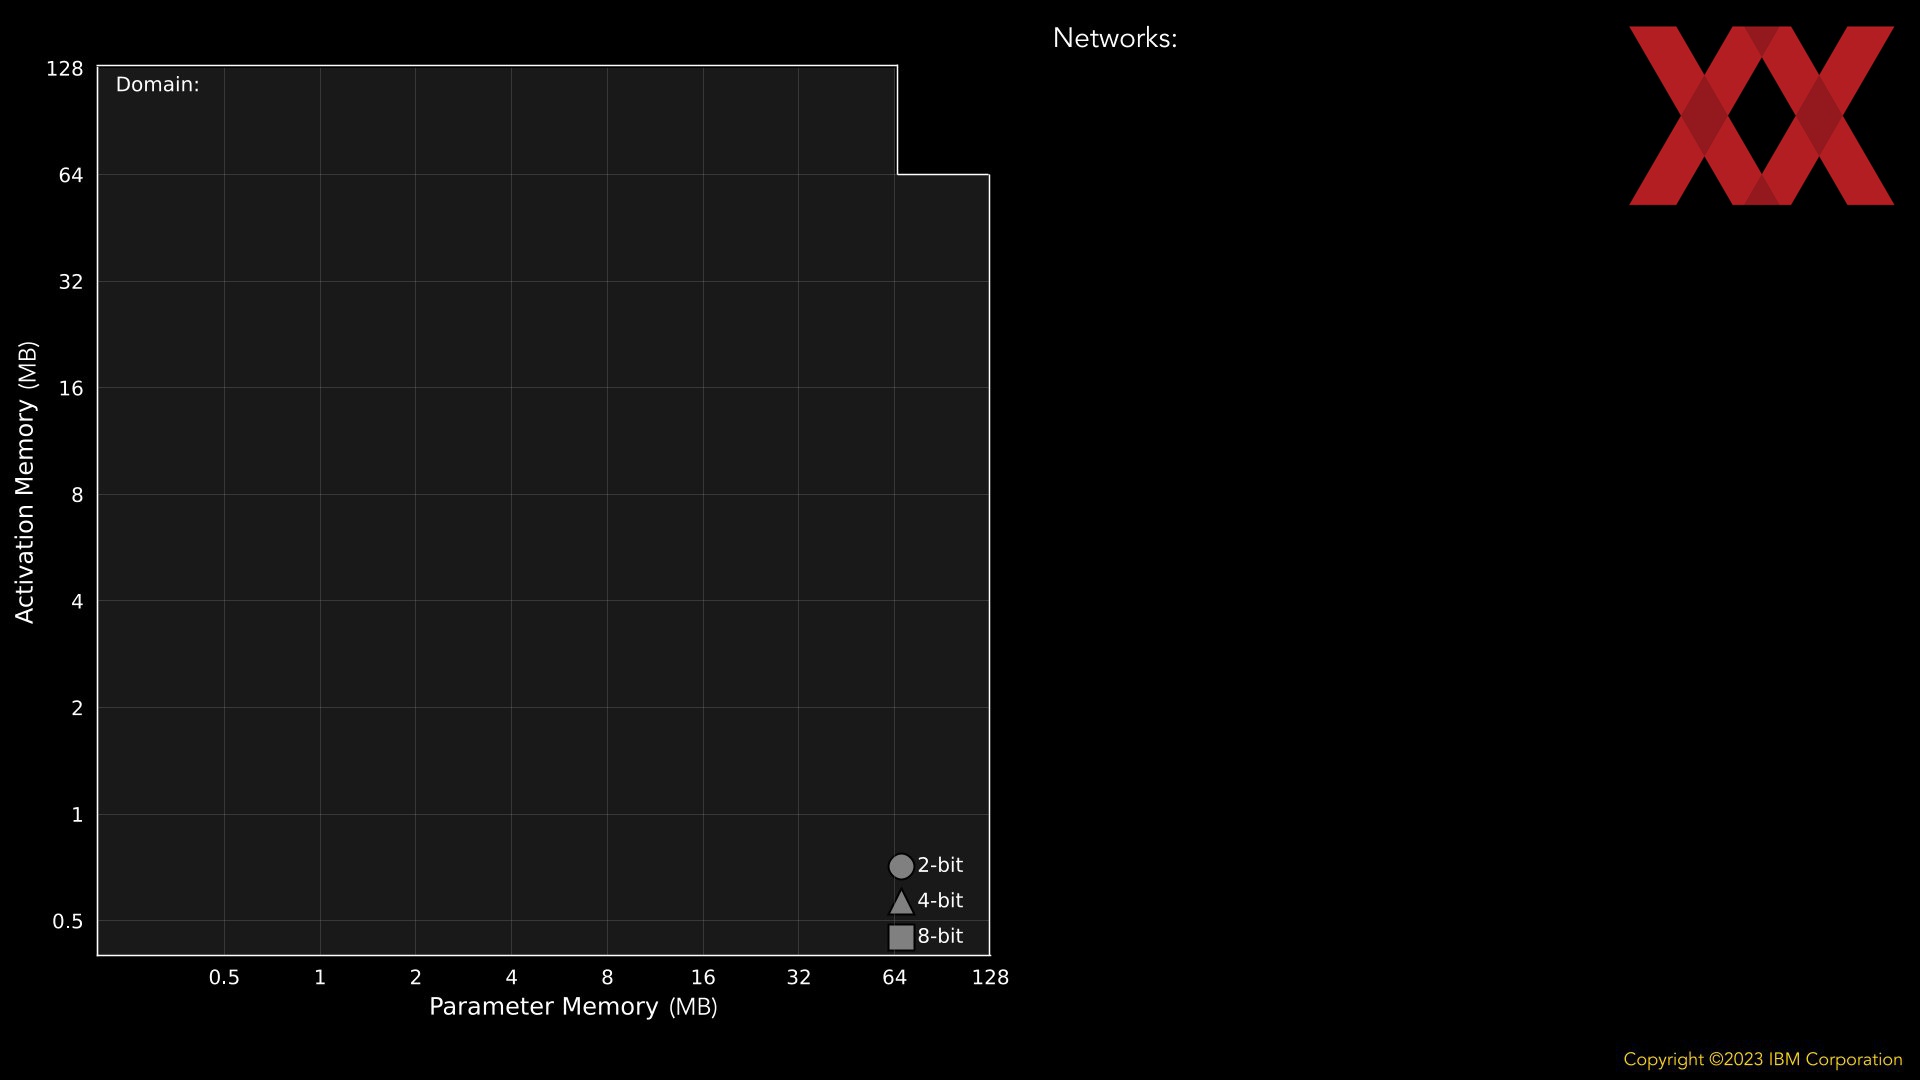
Task: Click tick label 2 on Activation Memory axis
Action: pyautogui.click(x=77, y=709)
